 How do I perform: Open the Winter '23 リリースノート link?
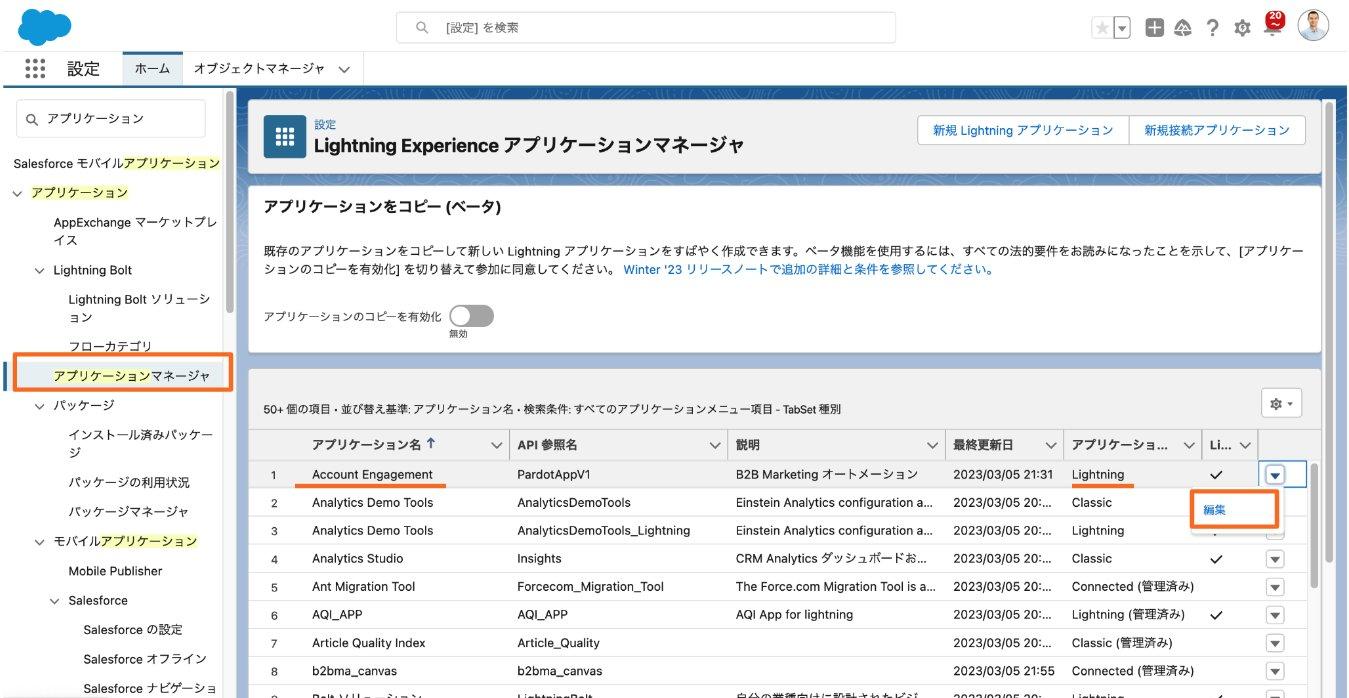pos(808,270)
